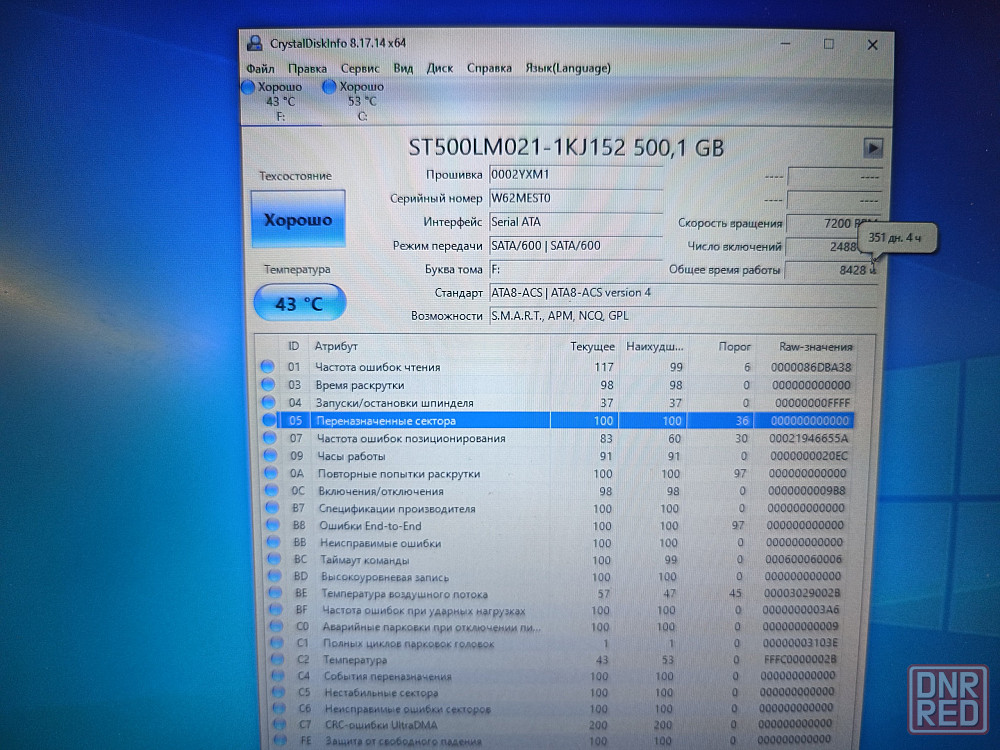This screenshot has height=750, width=1000.
Task: Open the Диск menu
Action: [439, 68]
